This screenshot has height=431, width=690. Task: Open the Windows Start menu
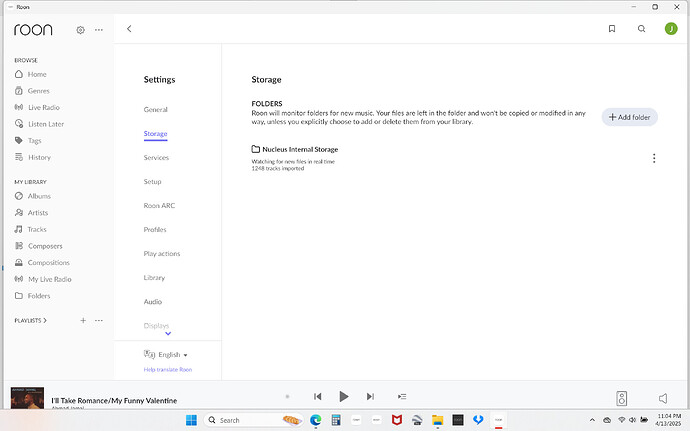click(191, 420)
